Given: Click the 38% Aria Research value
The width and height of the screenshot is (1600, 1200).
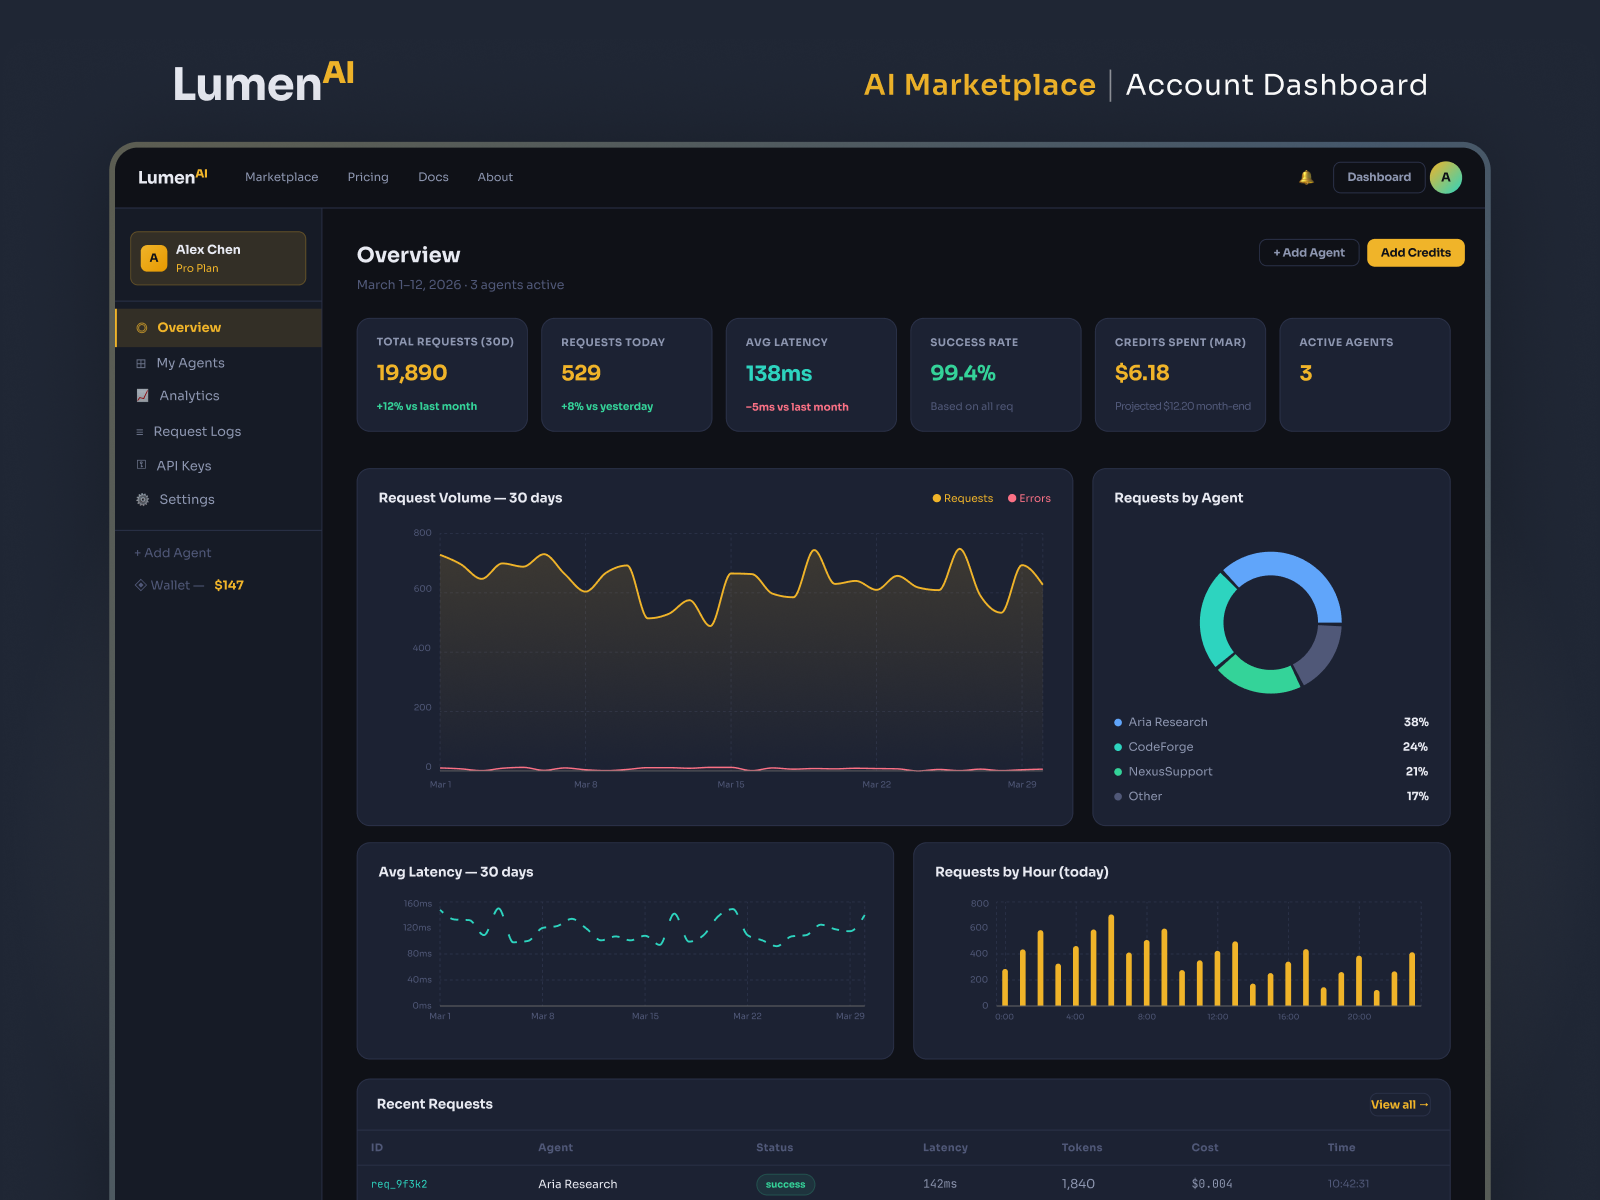Looking at the screenshot, I should [1416, 722].
